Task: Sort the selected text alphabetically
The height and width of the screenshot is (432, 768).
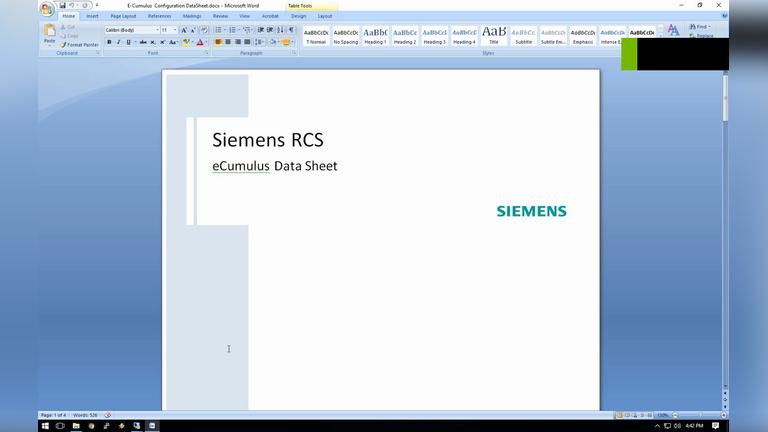Action: click(x=280, y=30)
